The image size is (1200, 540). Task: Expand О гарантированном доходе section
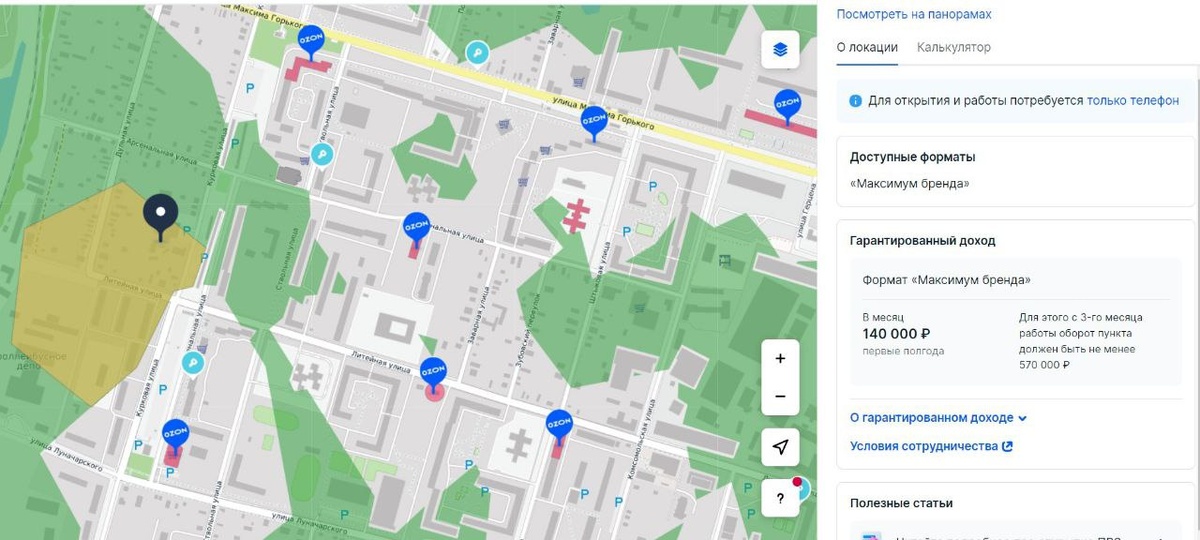[x=938, y=418]
